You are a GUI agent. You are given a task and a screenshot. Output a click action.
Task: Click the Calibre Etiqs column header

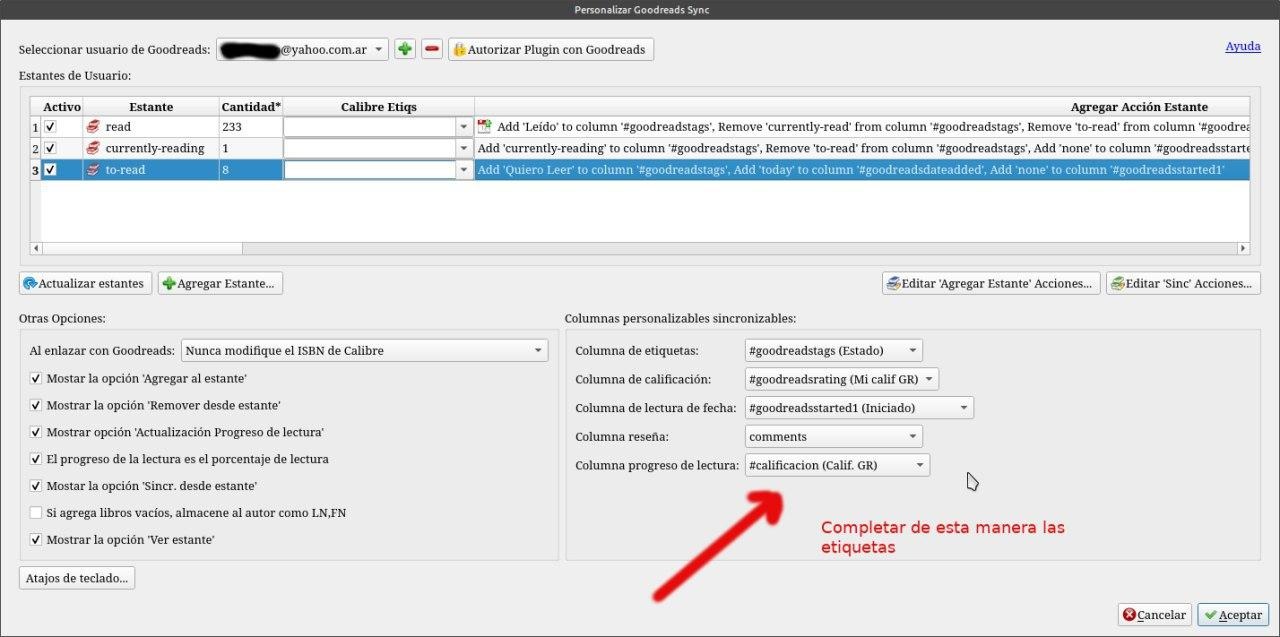[379, 107]
